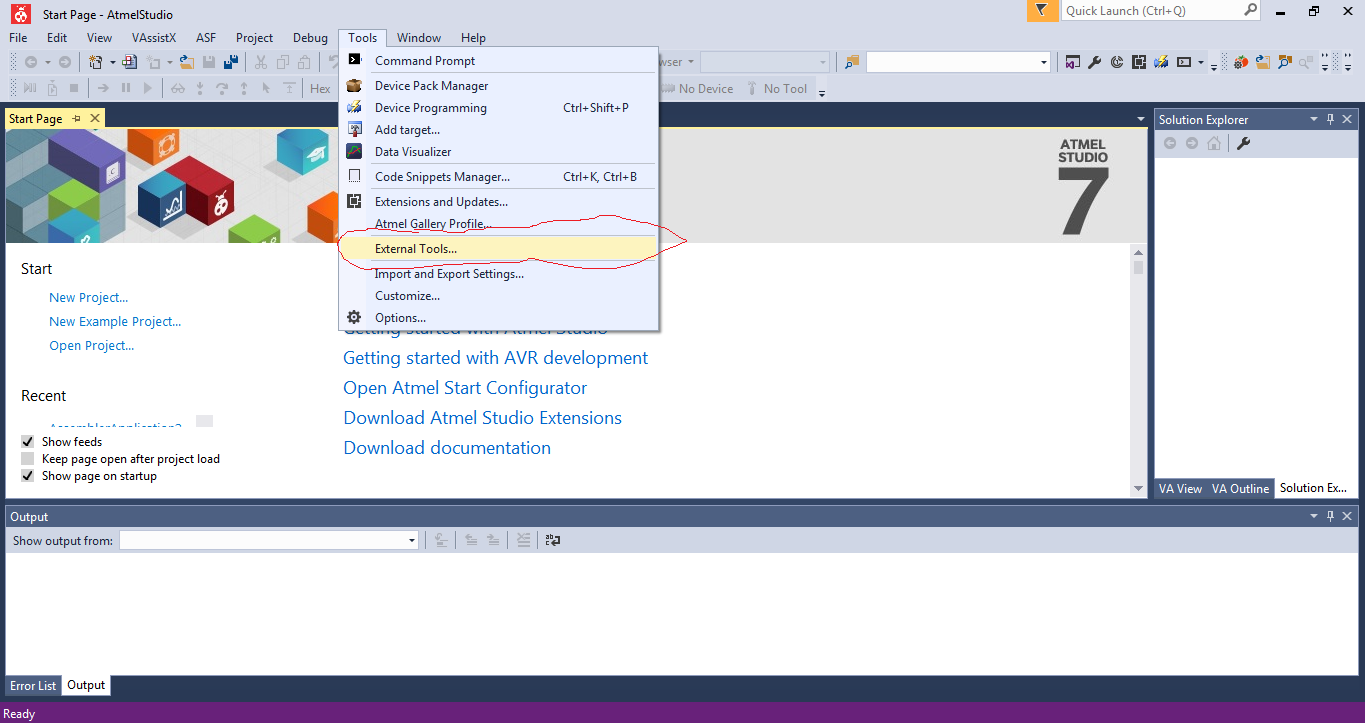Click the Command Prompt icon in Tools menu
Image resolution: width=1365 pixels, height=723 pixels.
point(354,60)
